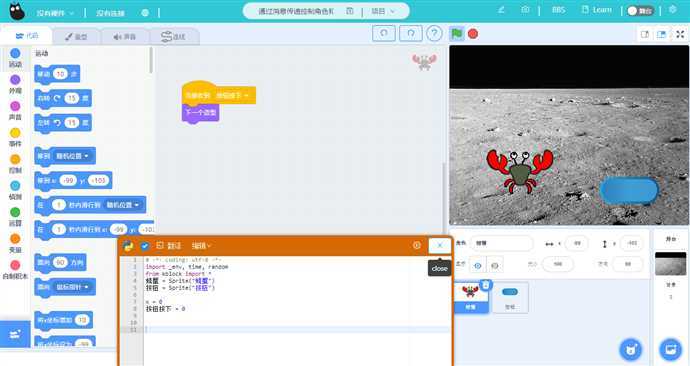Open the 没有硬件 hardware dropdown

point(55,13)
